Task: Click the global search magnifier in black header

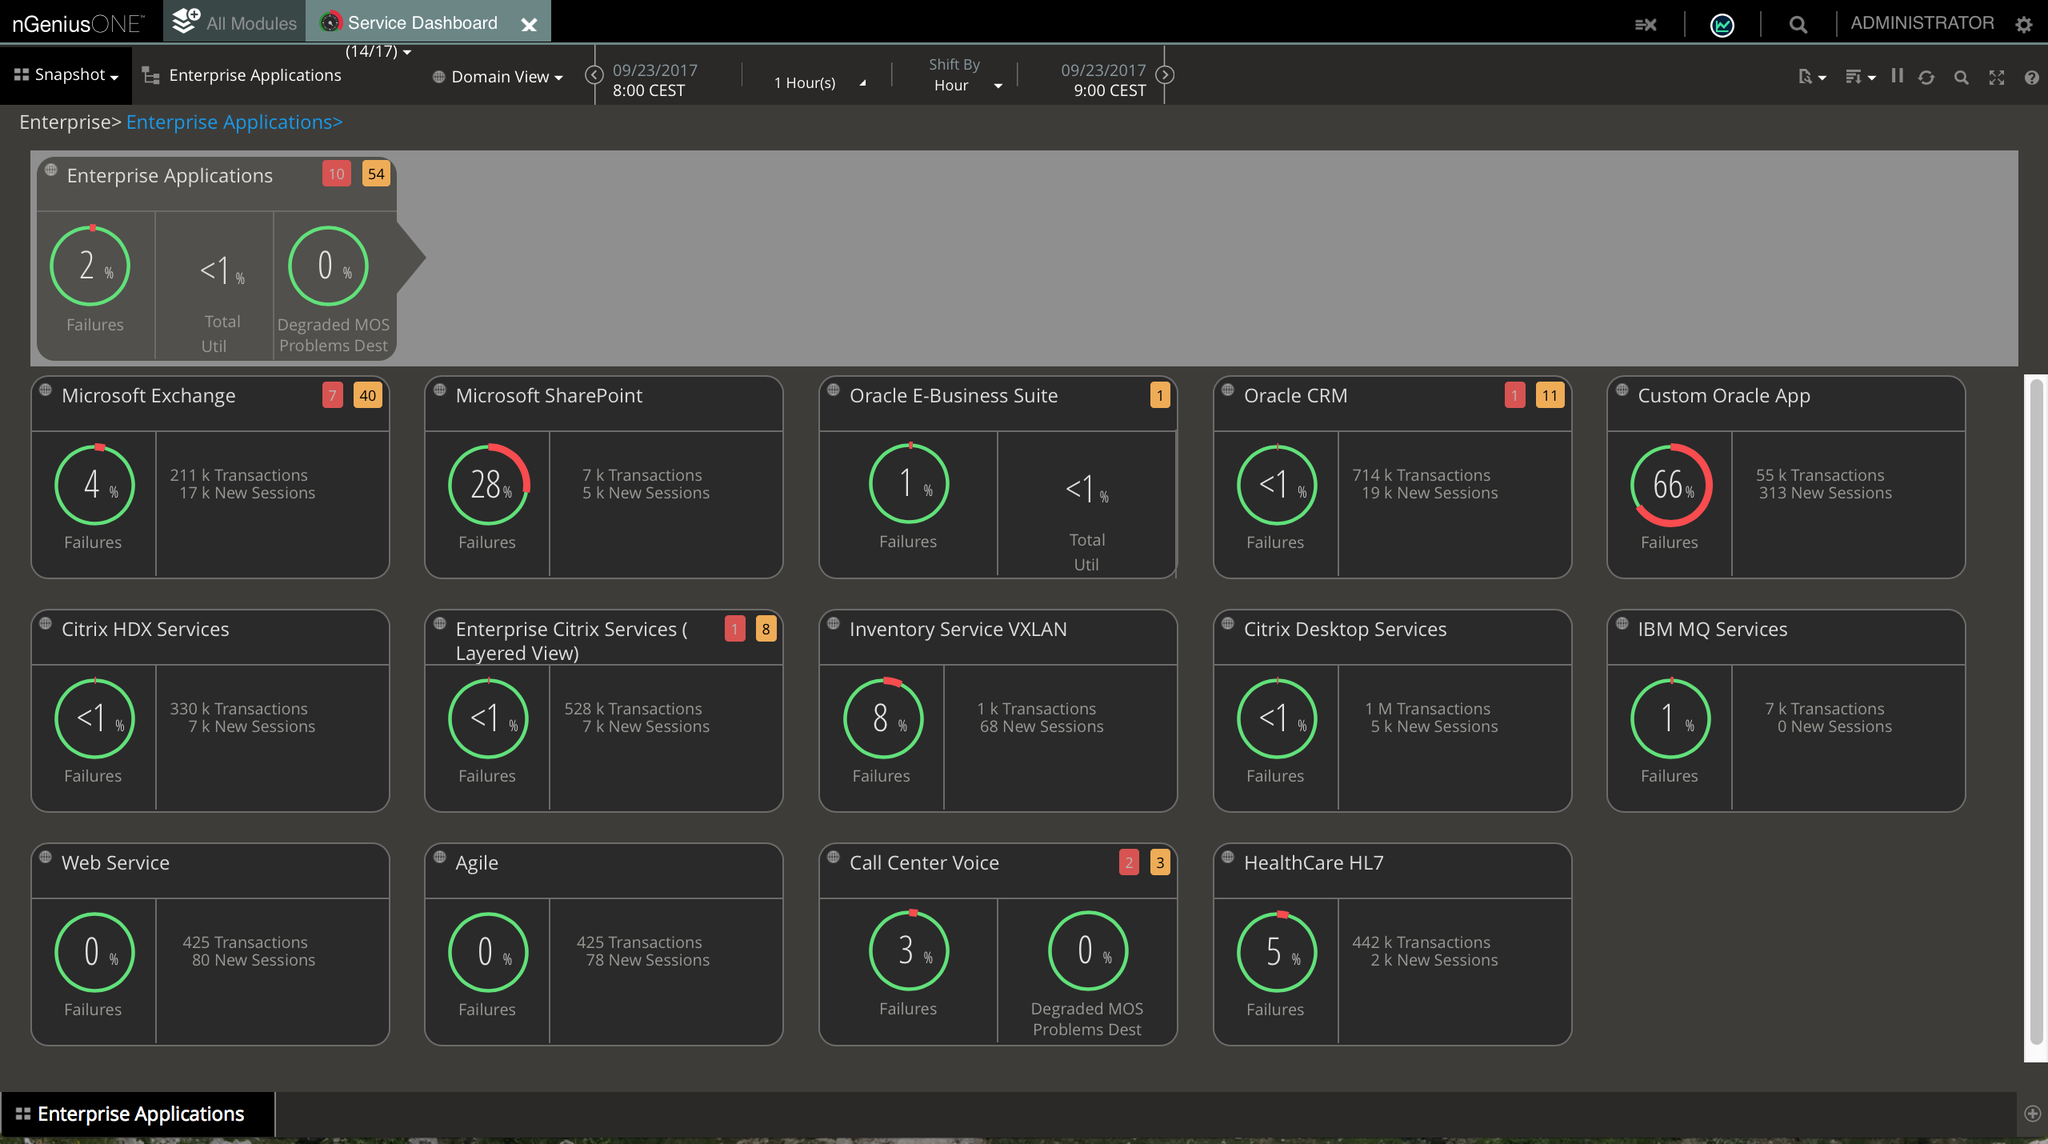Action: [x=1798, y=24]
